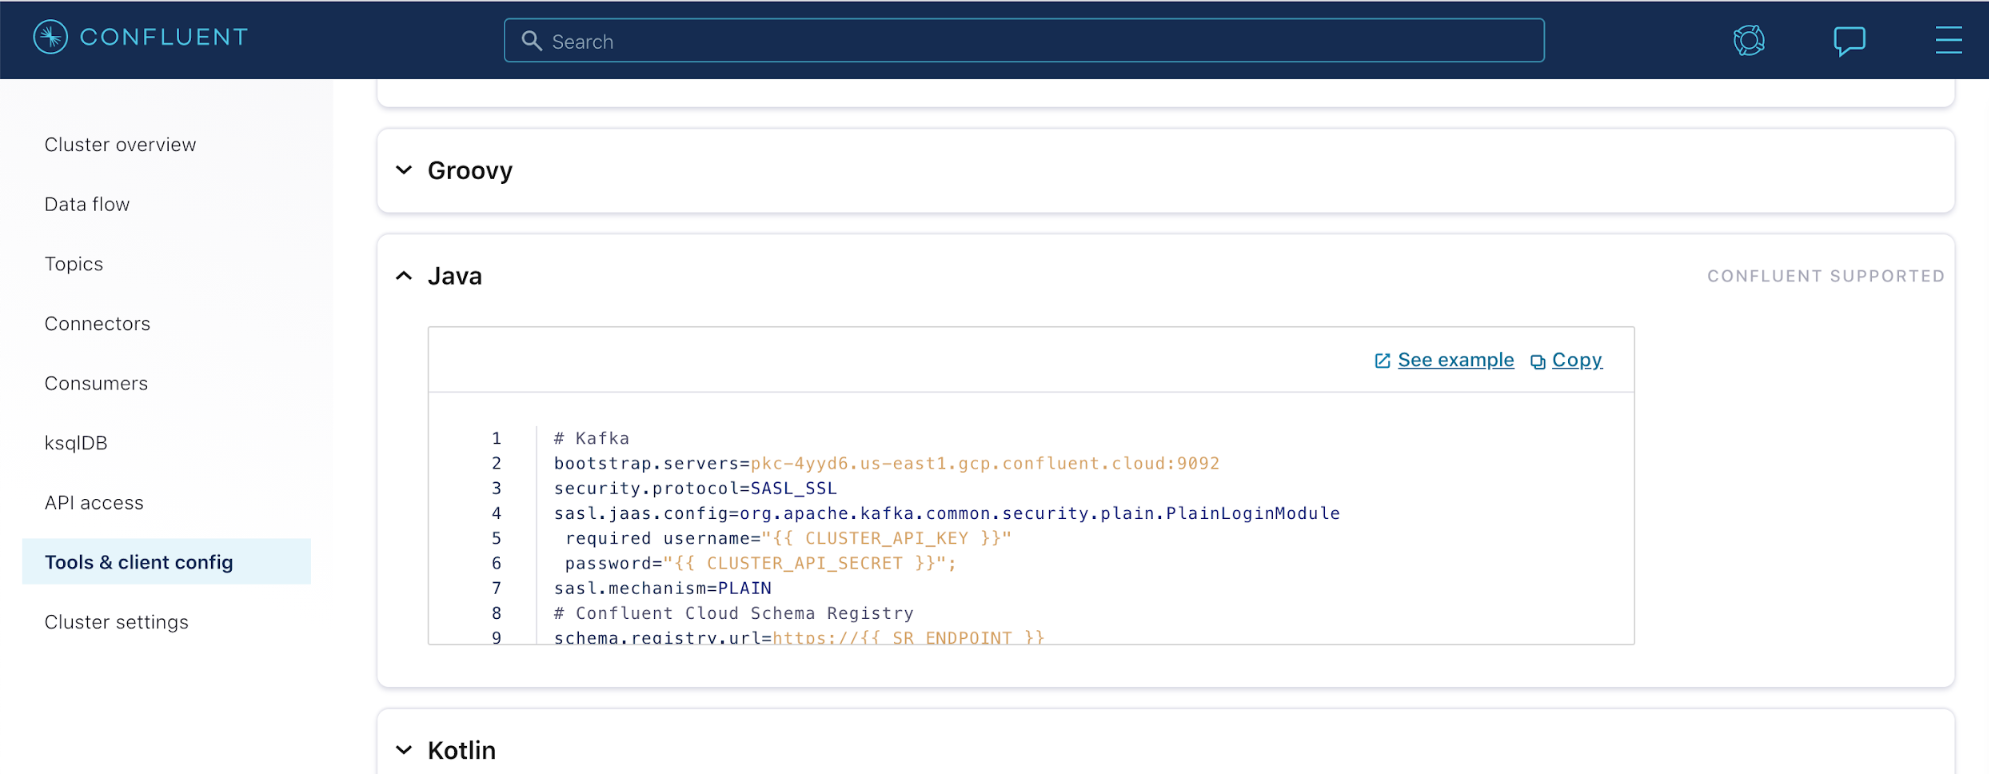Click the sasl.jaas.config code line
The width and height of the screenshot is (1989, 774).
click(x=947, y=513)
